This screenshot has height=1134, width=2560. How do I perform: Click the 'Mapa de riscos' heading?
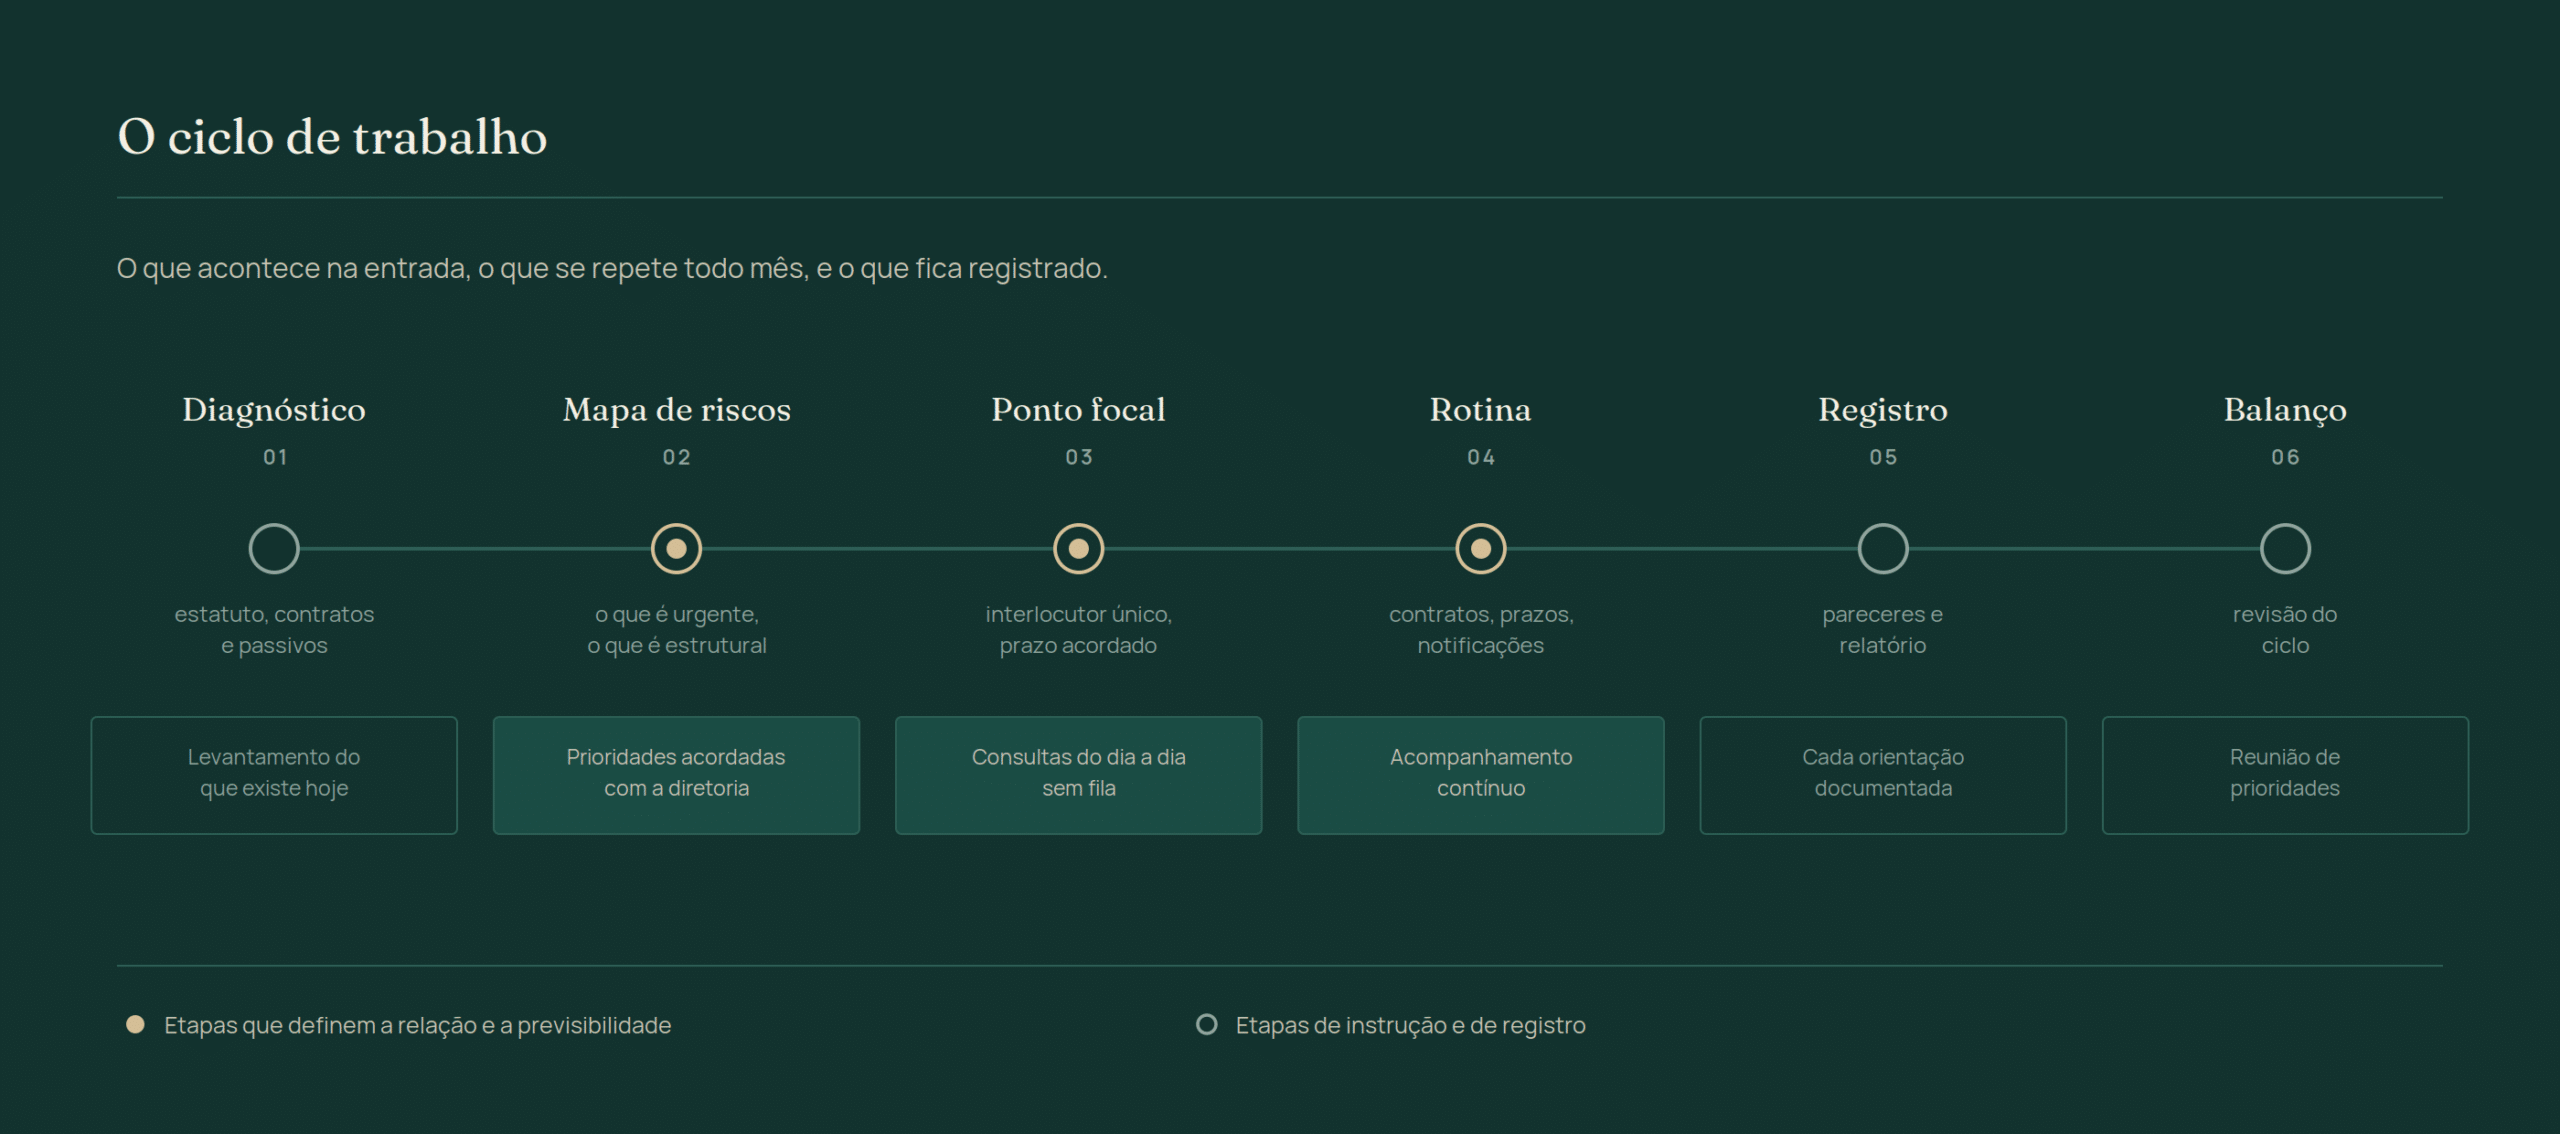[676, 410]
